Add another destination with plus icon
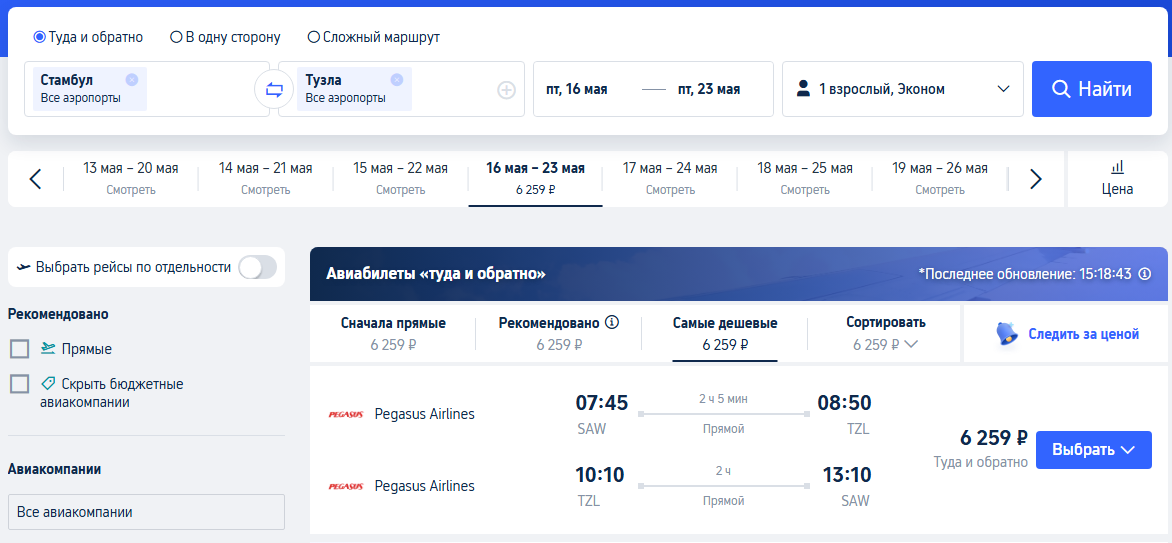This screenshot has width=1172, height=543. (x=506, y=90)
